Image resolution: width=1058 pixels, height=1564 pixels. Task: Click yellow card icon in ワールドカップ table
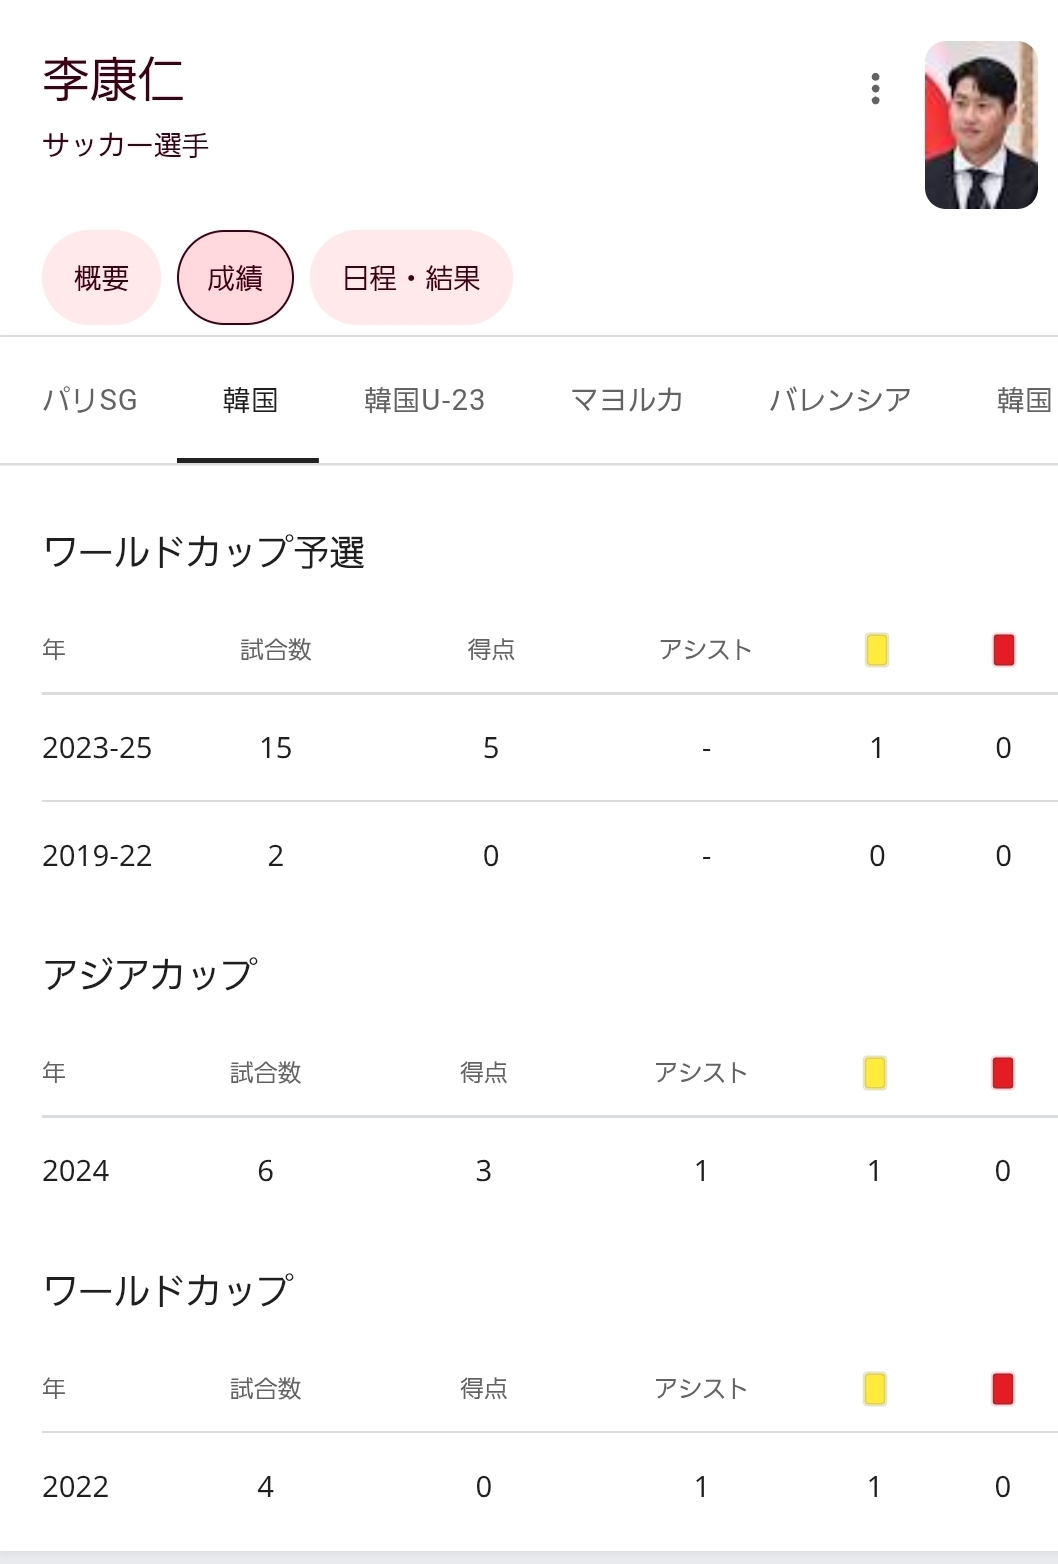point(875,1389)
